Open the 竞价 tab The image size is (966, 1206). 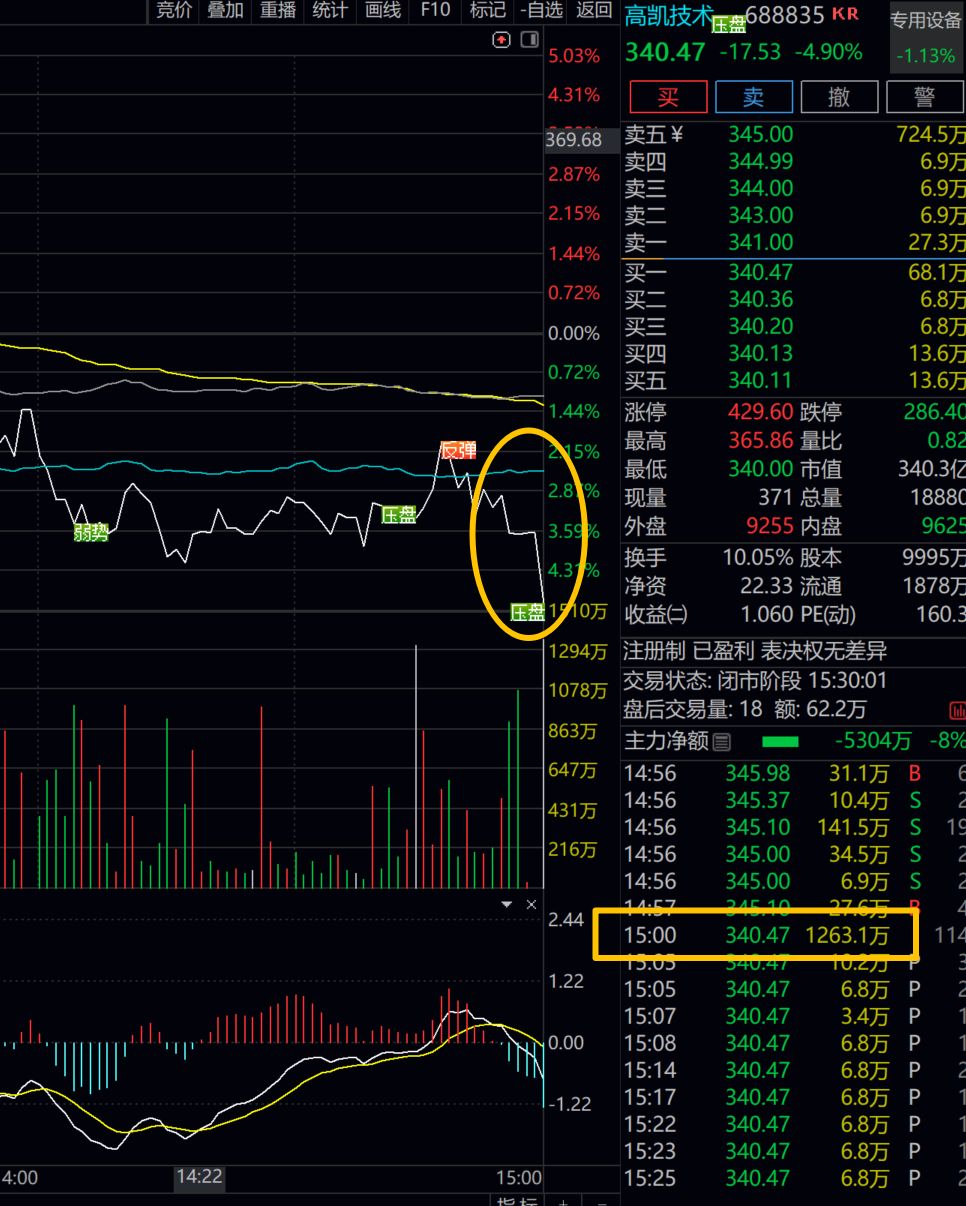pos(174,11)
